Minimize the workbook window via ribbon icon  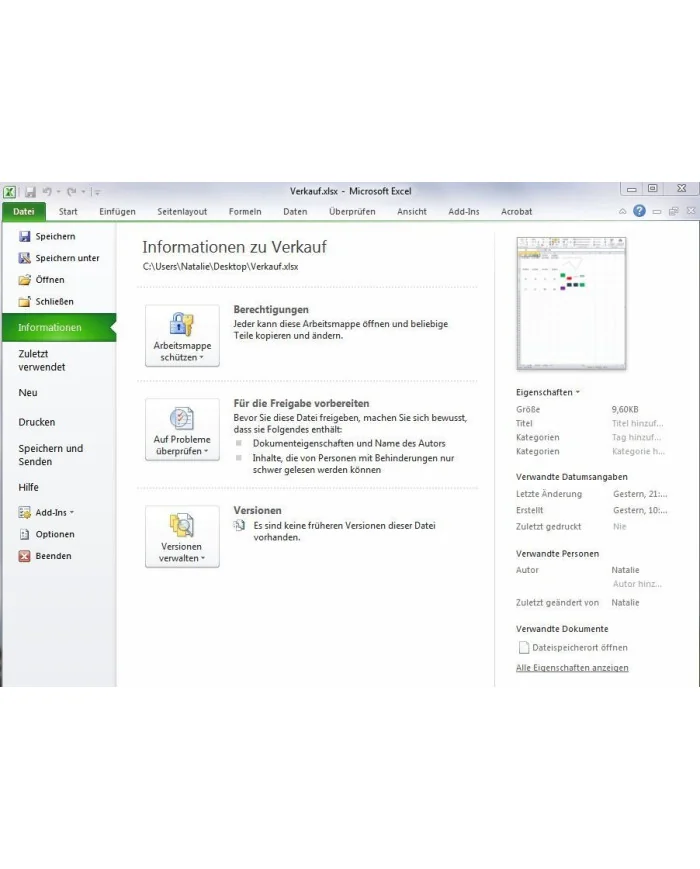[x=657, y=211]
